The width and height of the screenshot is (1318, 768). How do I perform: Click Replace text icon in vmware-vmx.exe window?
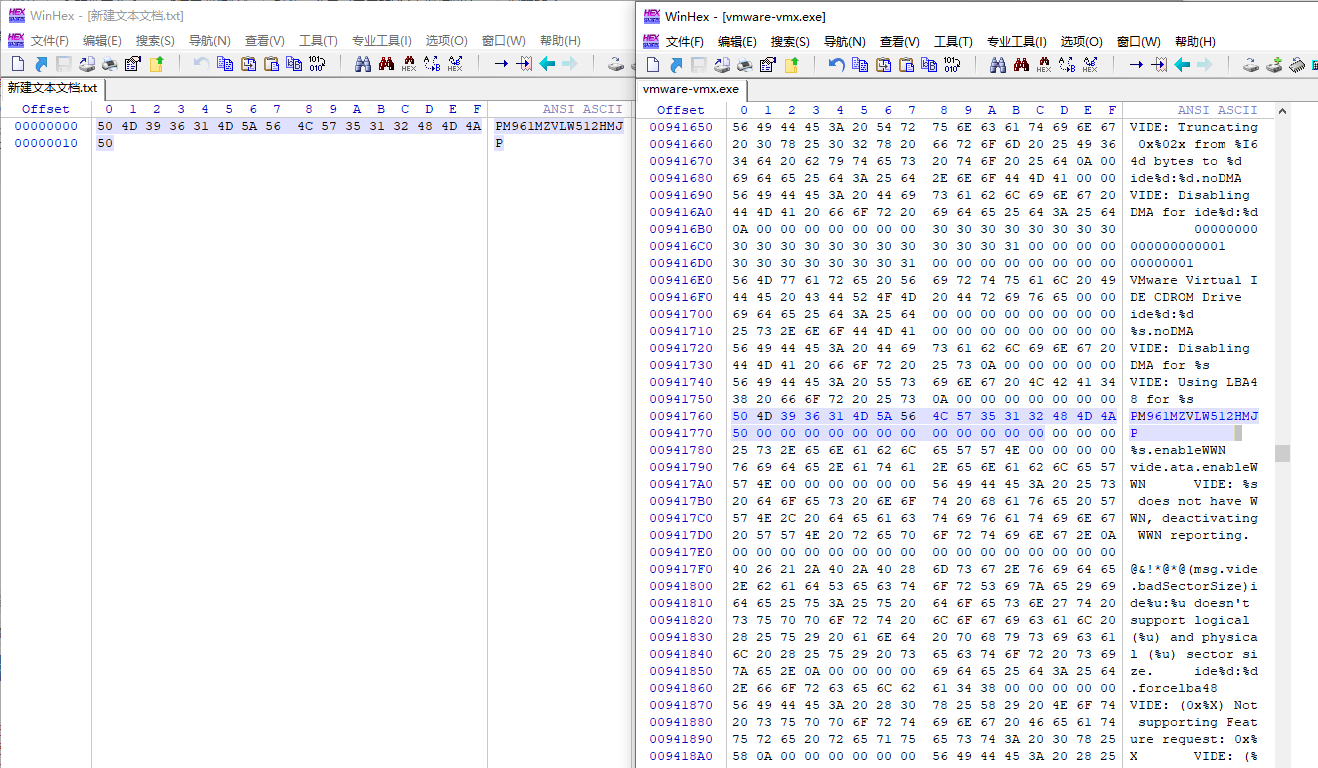[x=1066, y=65]
